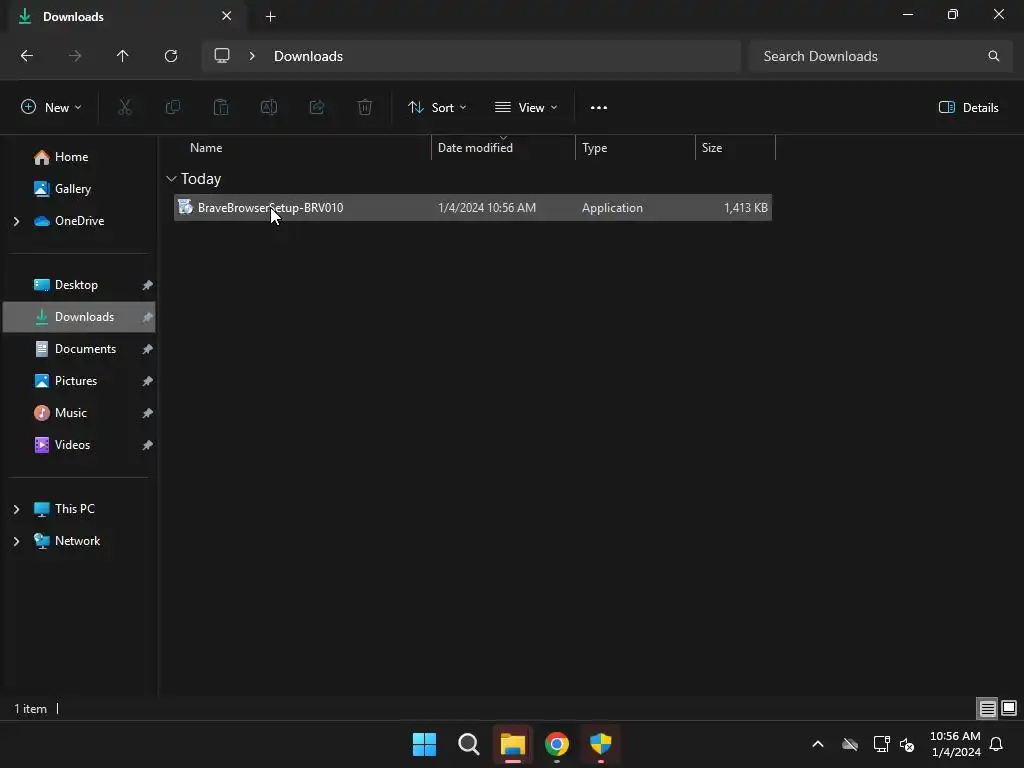
Task: Click the PC monitor icon in address bar
Action: [x=222, y=56]
